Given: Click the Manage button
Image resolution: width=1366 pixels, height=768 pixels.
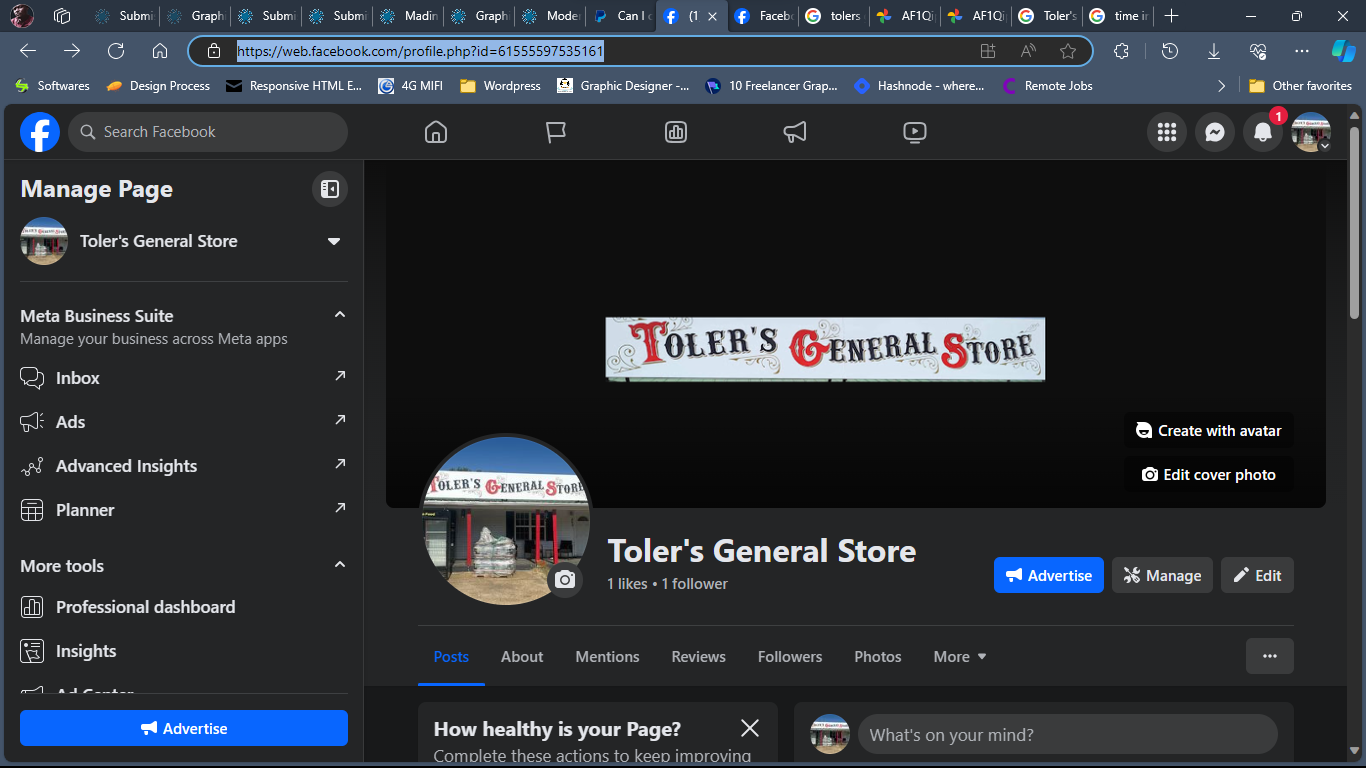Looking at the screenshot, I should tap(1162, 575).
